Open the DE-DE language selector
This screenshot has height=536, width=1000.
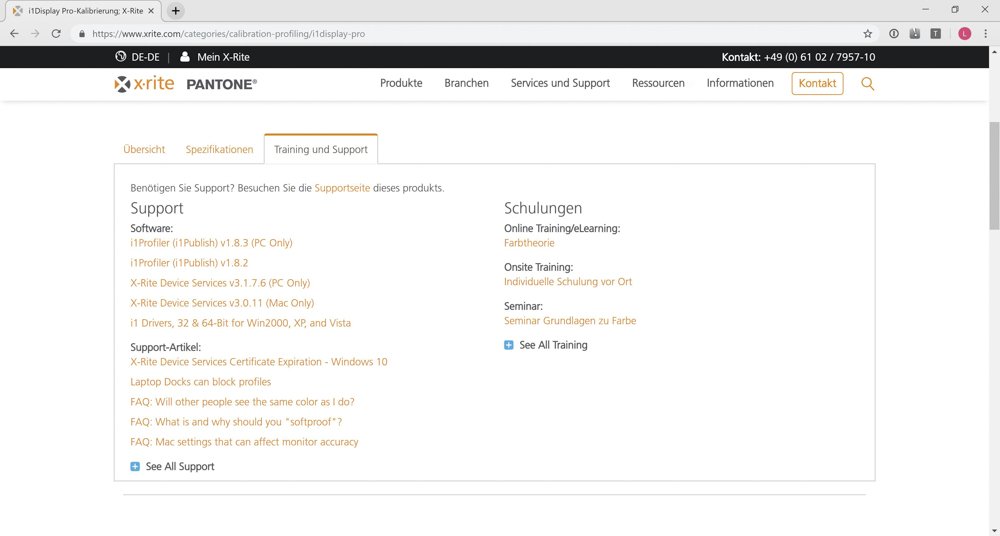(x=137, y=57)
